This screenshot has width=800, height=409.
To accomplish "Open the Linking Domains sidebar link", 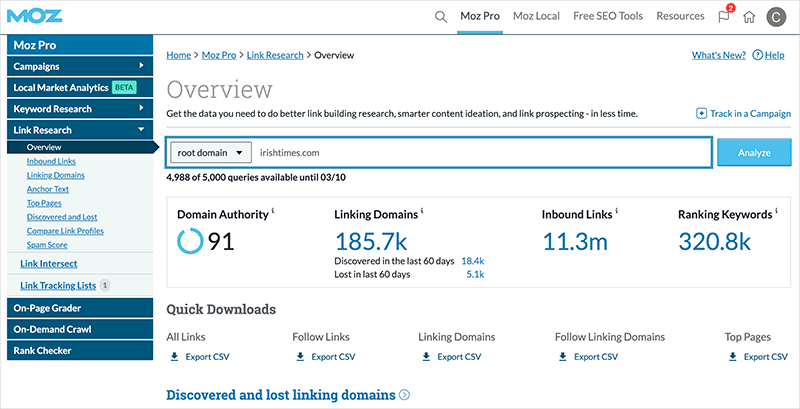I will click(56, 175).
